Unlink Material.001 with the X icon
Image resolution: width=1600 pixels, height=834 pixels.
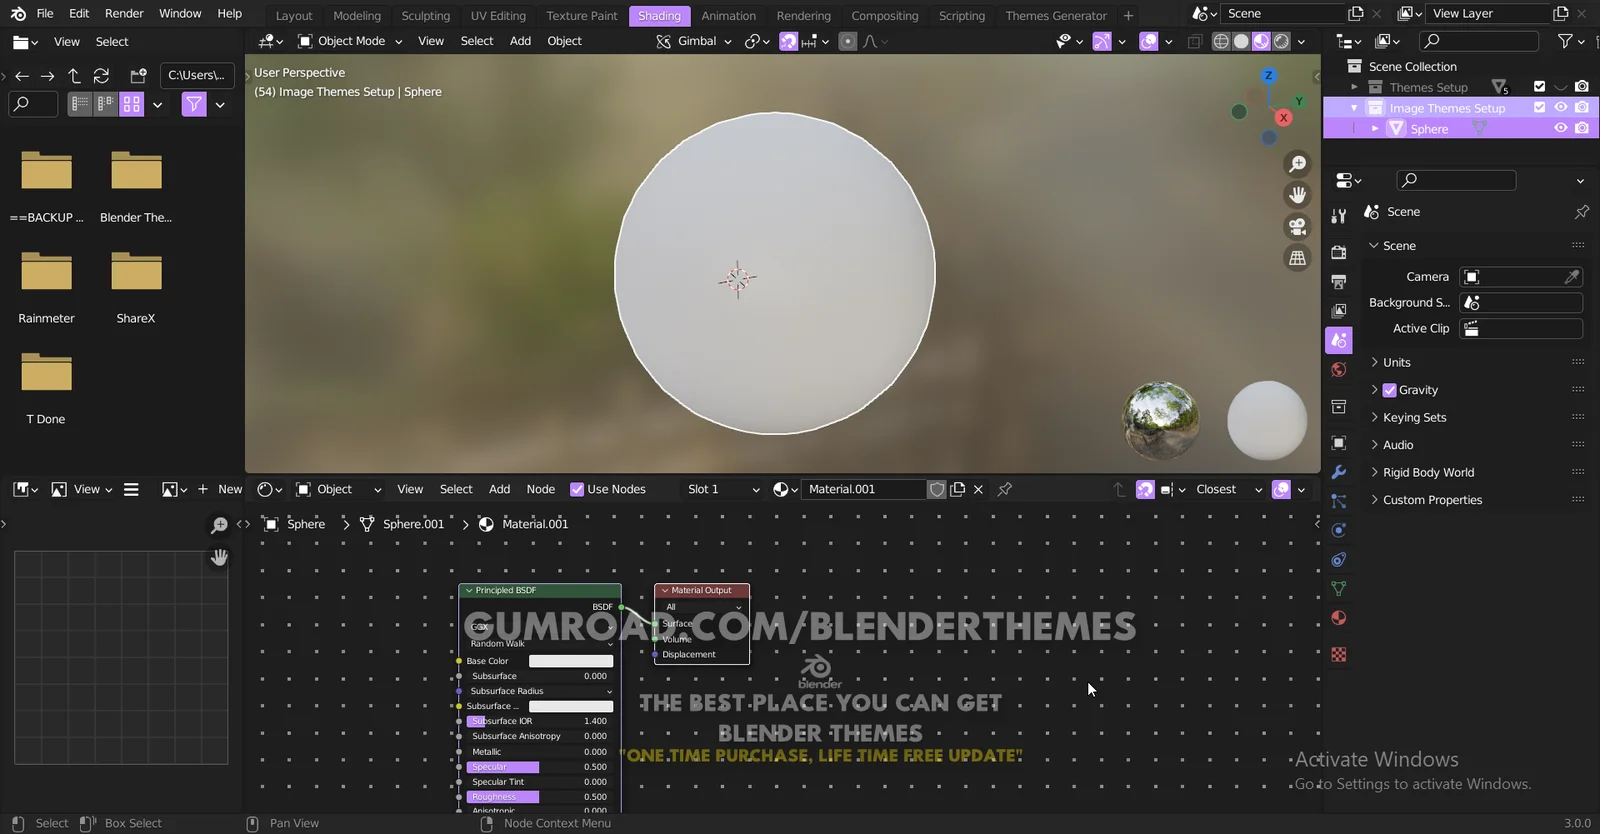click(x=978, y=489)
